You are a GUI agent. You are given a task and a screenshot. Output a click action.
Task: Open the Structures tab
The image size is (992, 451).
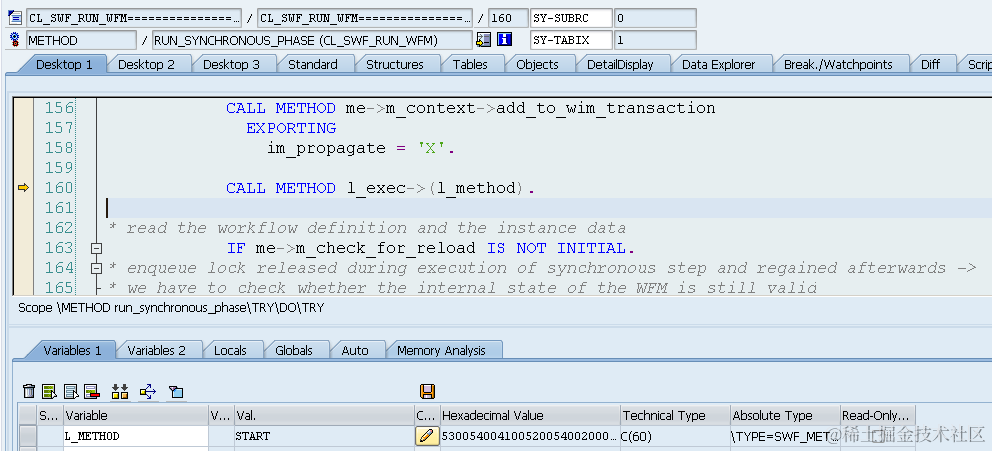pyautogui.click(x=395, y=64)
